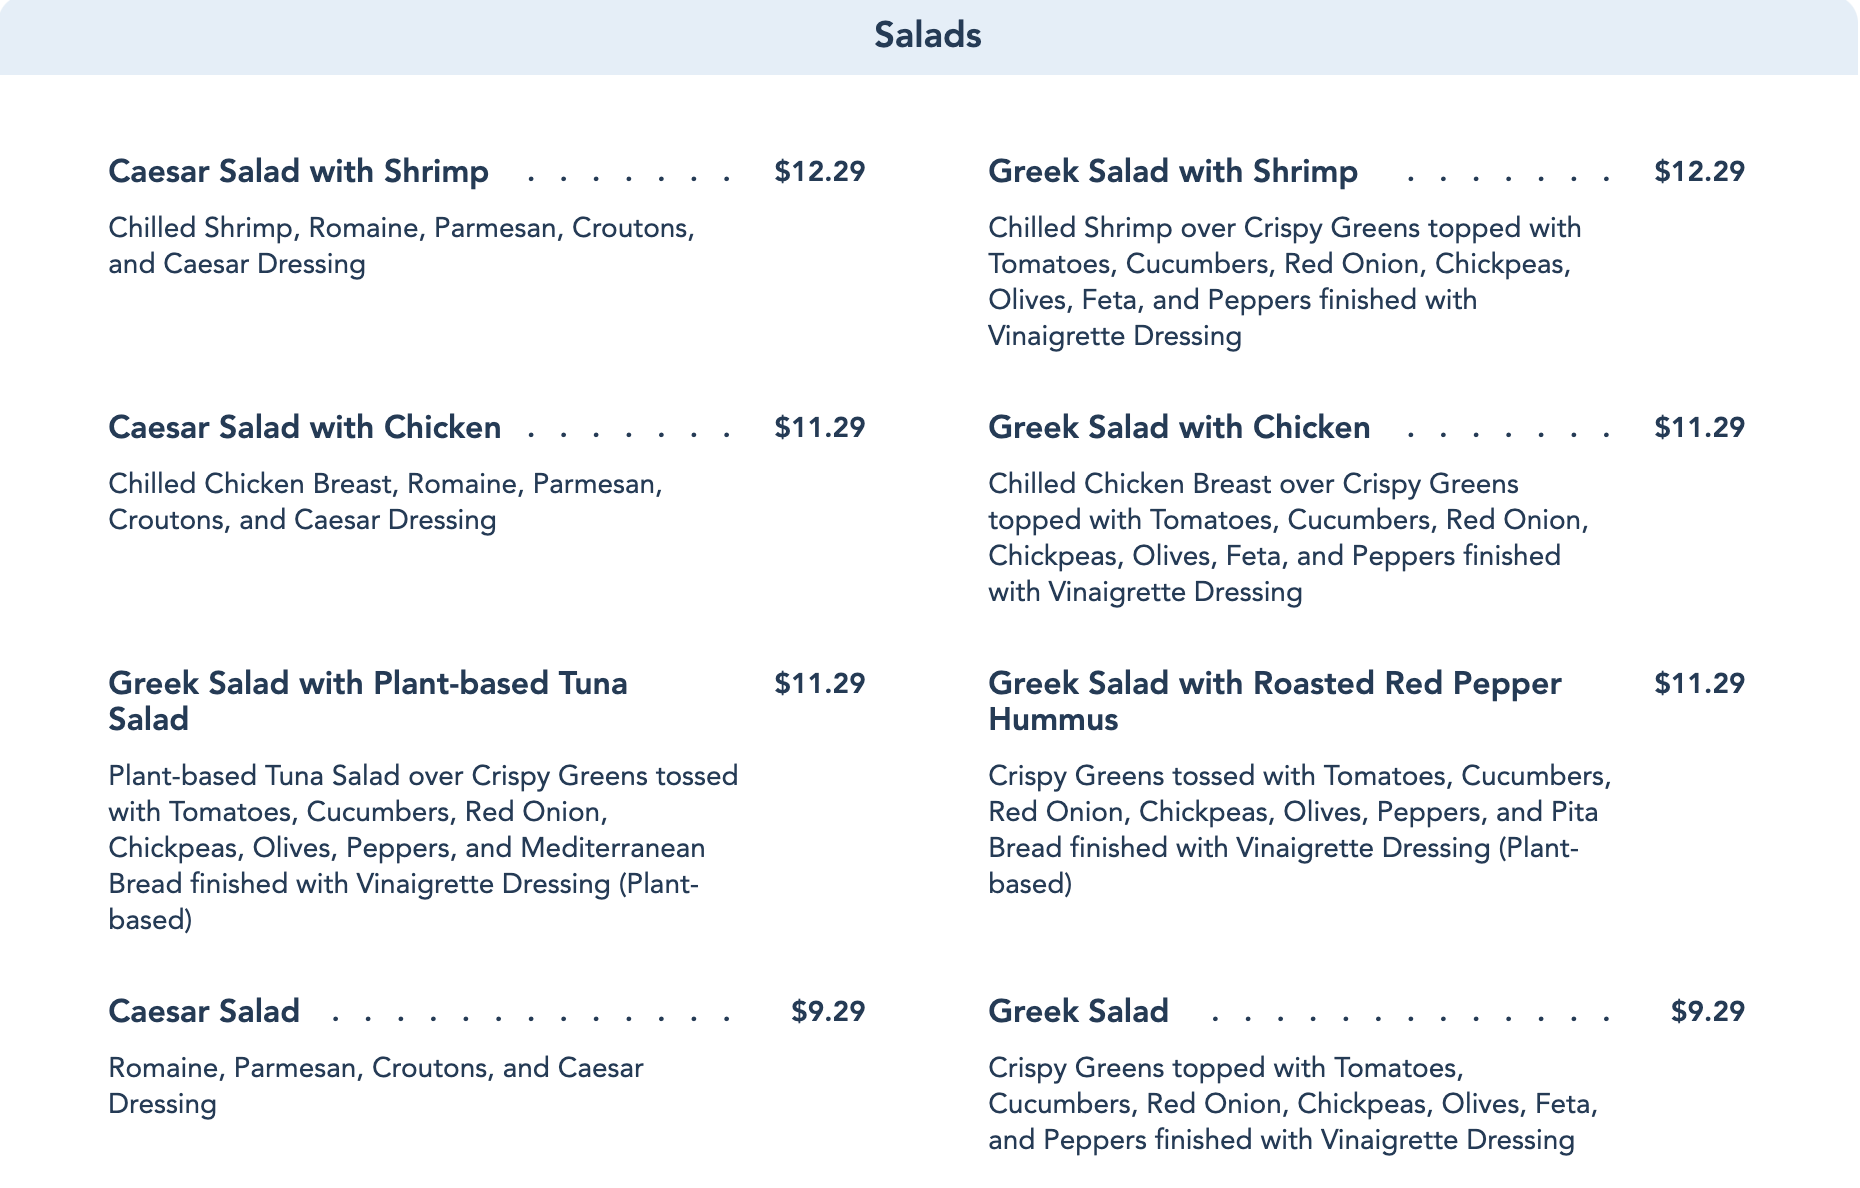The height and width of the screenshot is (1188, 1860).
Task: Choose the Caesar Salad with Chicken title
Action: (304, 428)
